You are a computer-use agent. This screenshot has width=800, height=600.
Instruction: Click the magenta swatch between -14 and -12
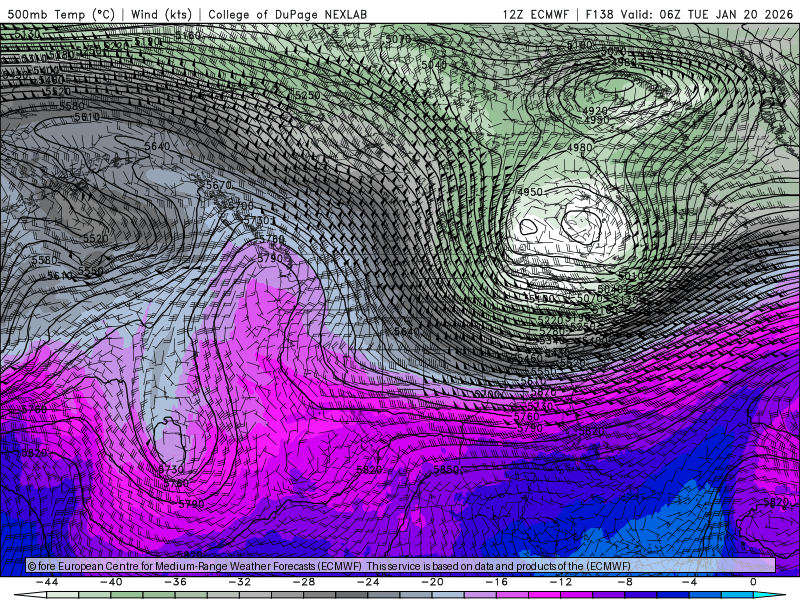[x=544, y=595]
